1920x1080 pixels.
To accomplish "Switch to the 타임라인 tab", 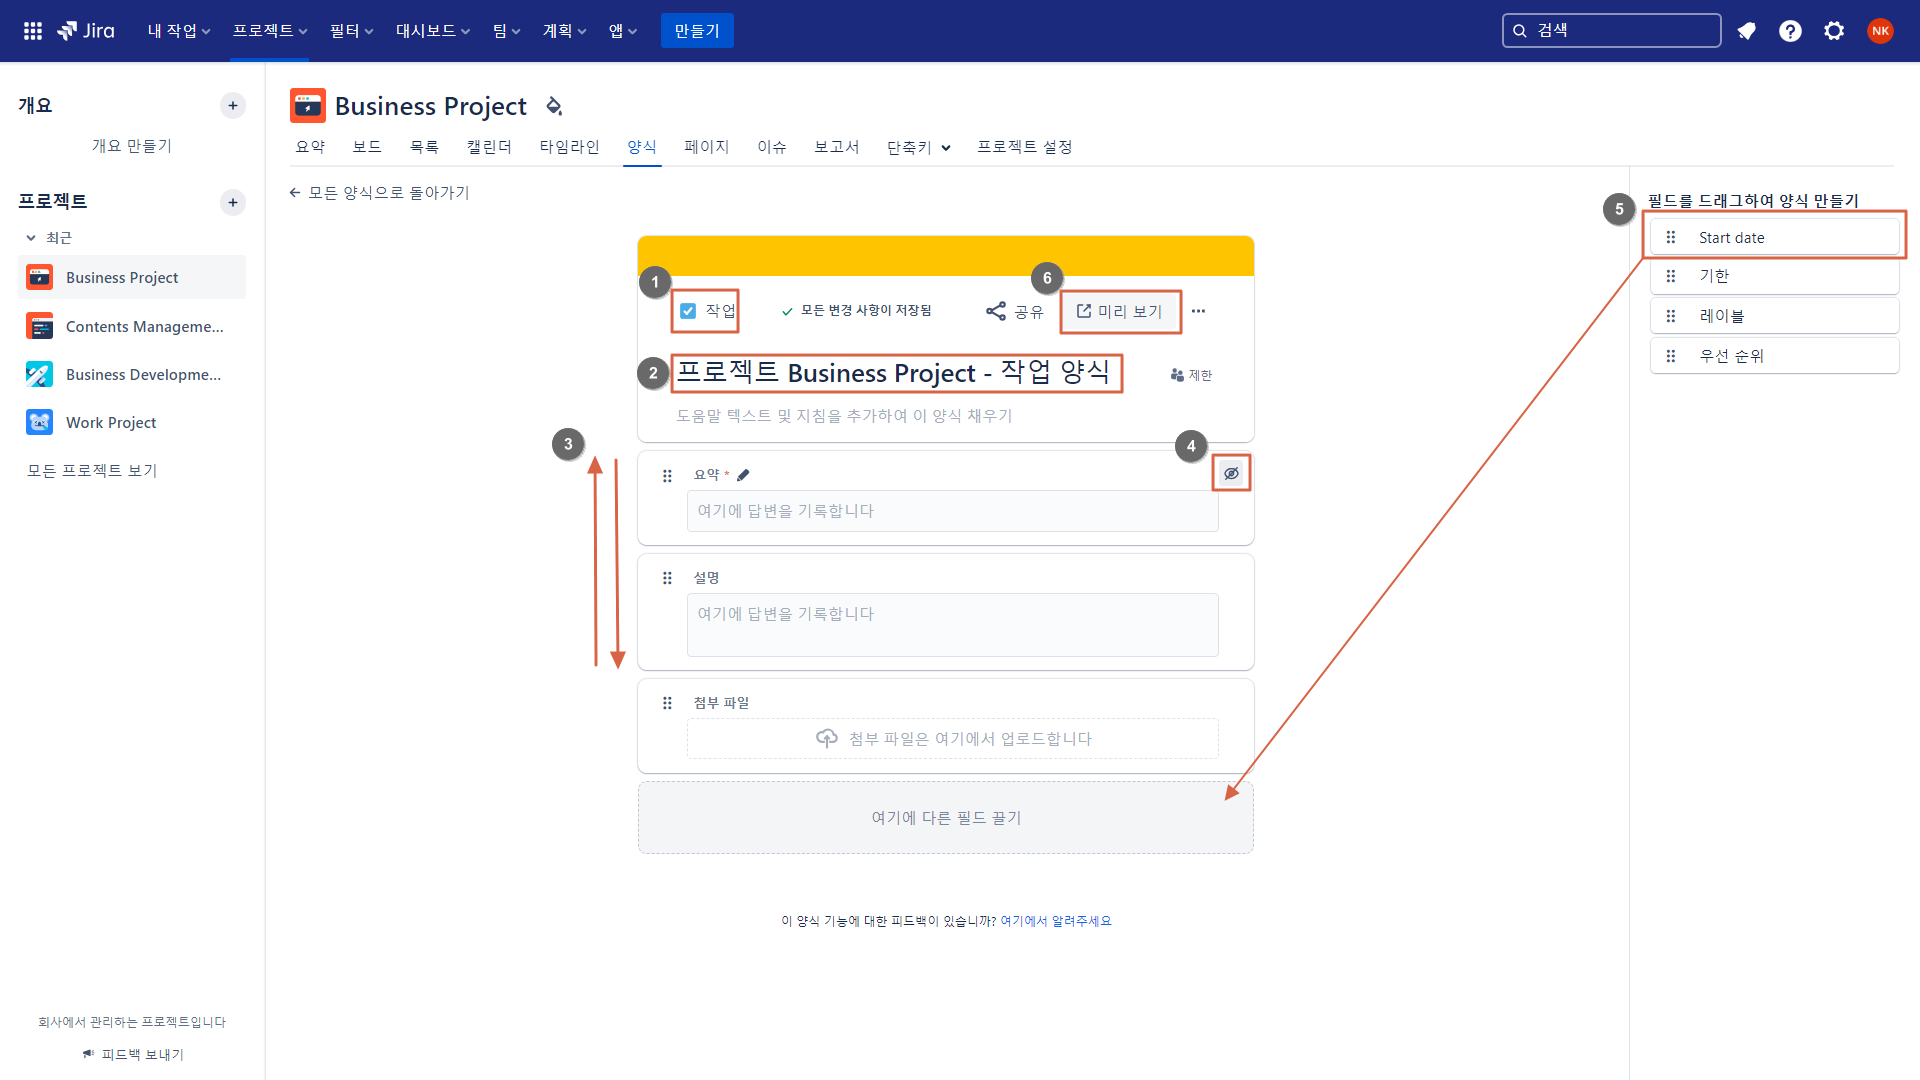I will (569, 147).
